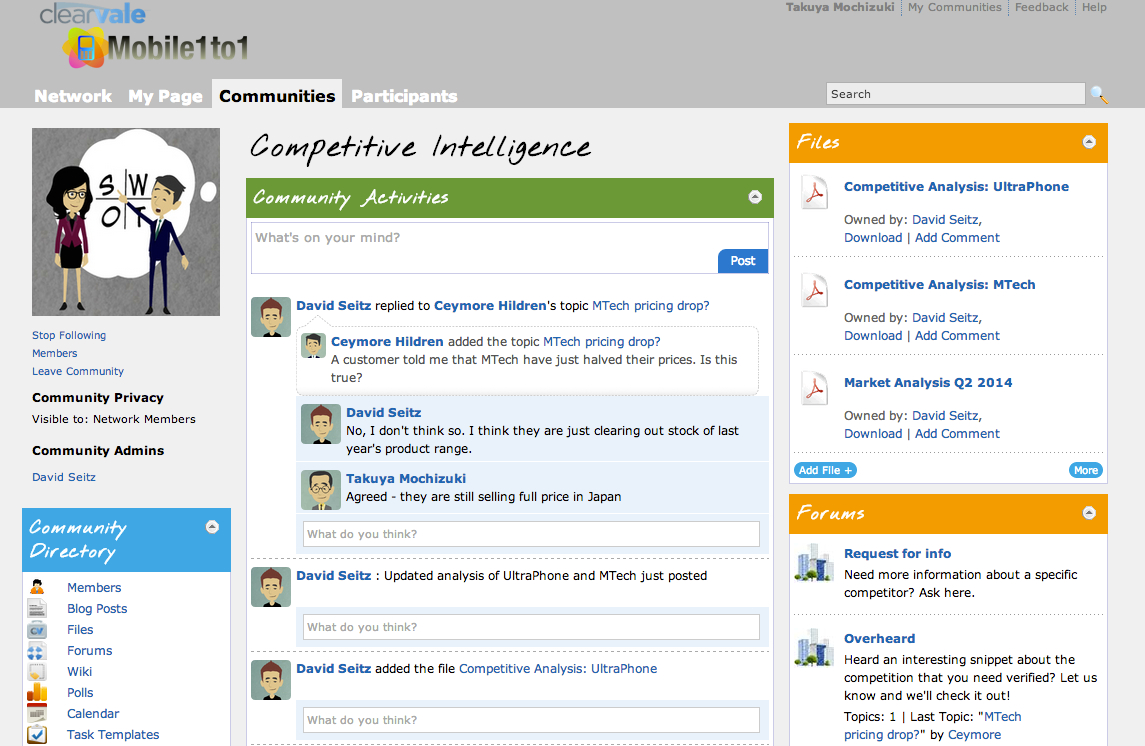Click the More button in Files

coord(1085,470)
